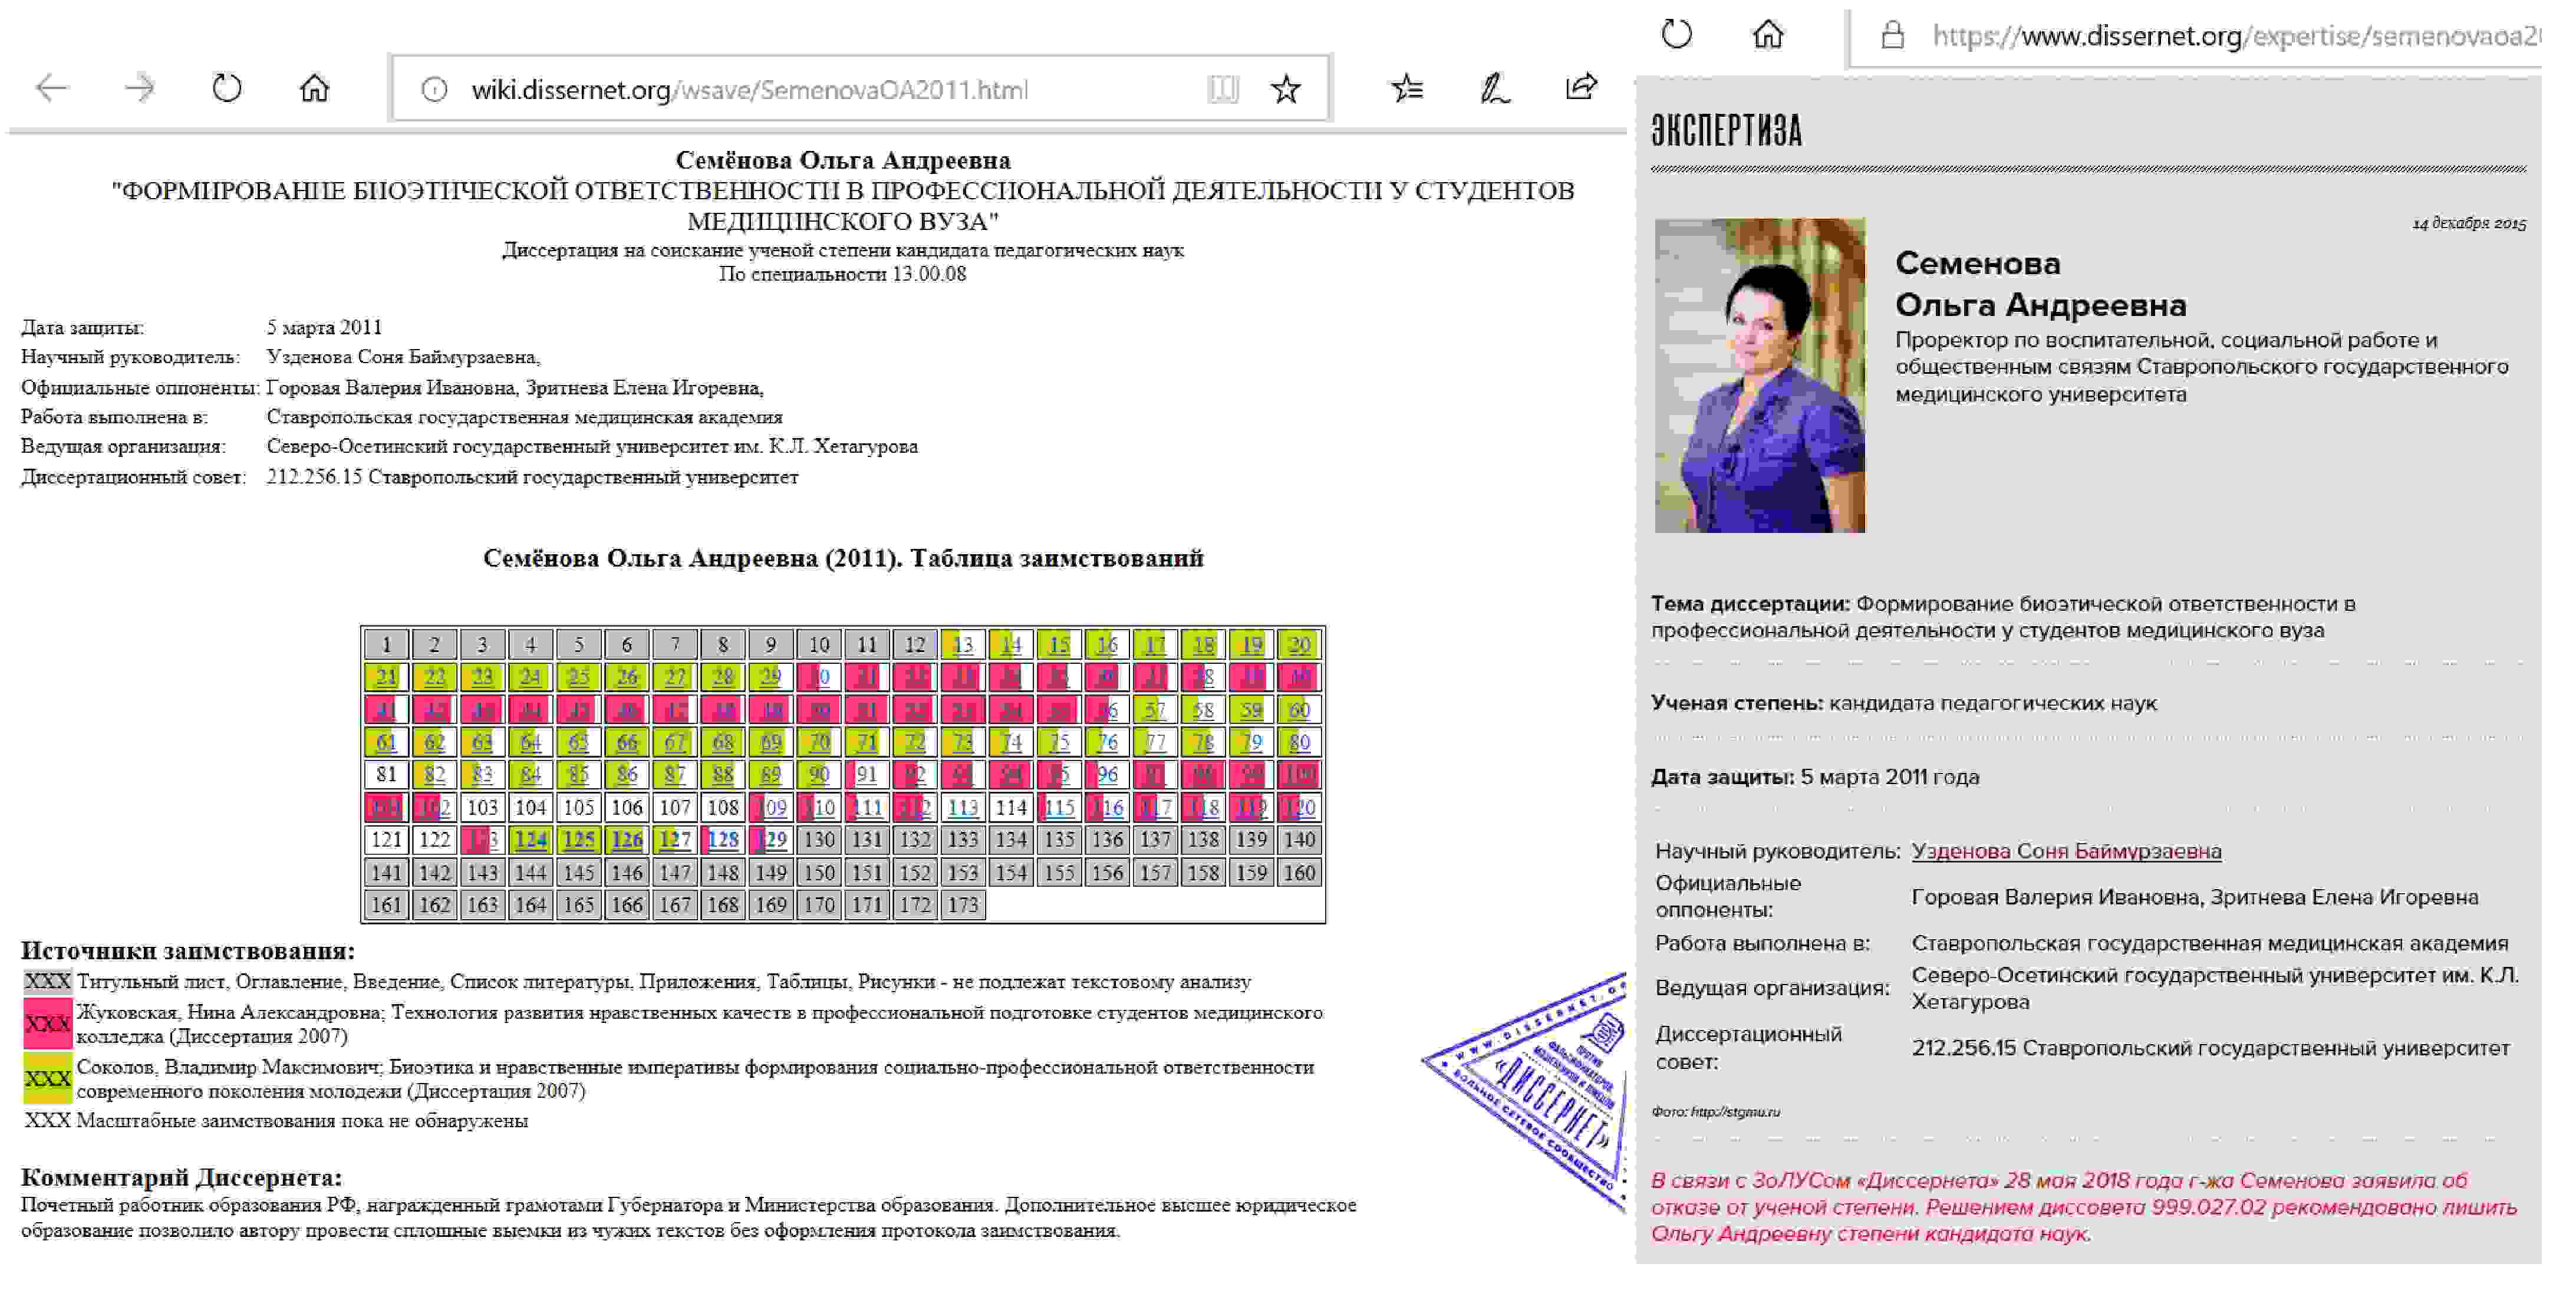
Task: Click the ЭКСПЕРТИЗА heading
Action: (x=1726, y=131)
